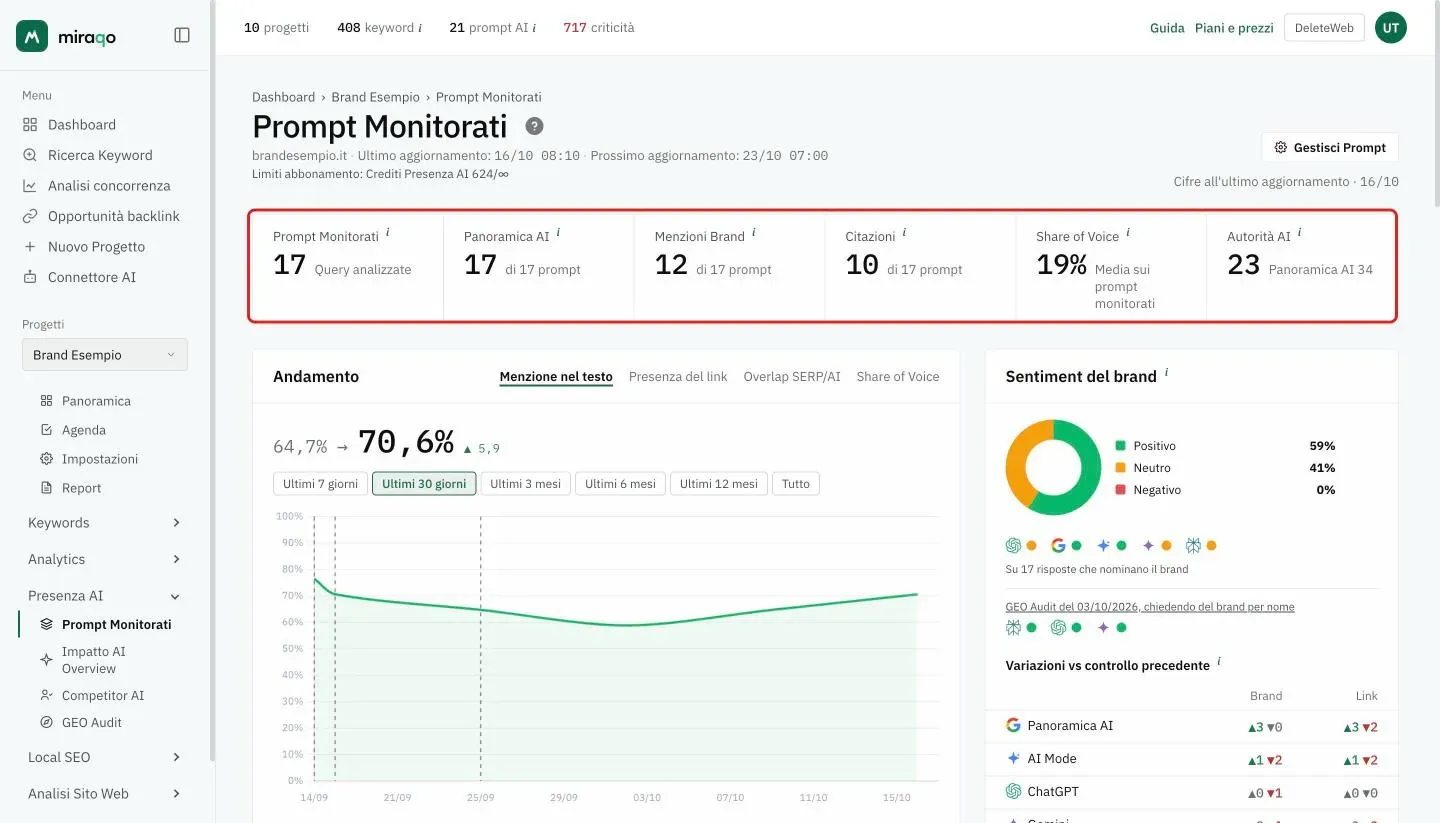The image size is (1440, 823).
Task: Click the Gestisci Prompt button
Action: click(x=1330, y=148)
